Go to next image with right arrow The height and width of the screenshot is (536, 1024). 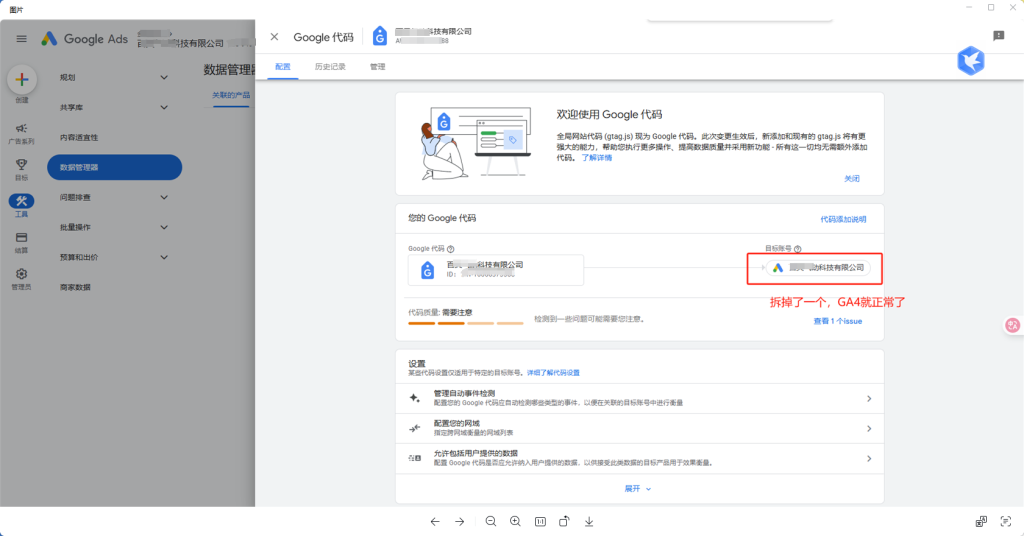(x=460, y=522)
